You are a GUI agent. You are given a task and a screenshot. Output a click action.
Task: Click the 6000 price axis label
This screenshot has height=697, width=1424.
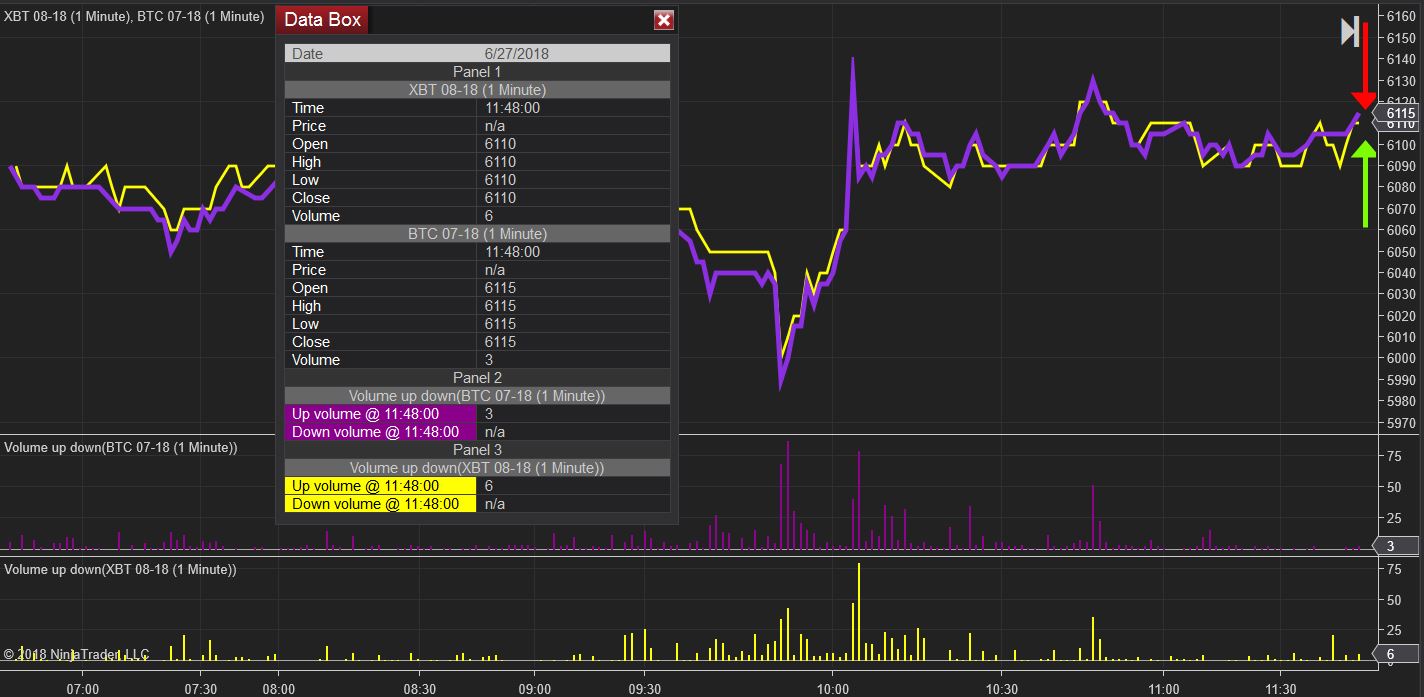1399,359
